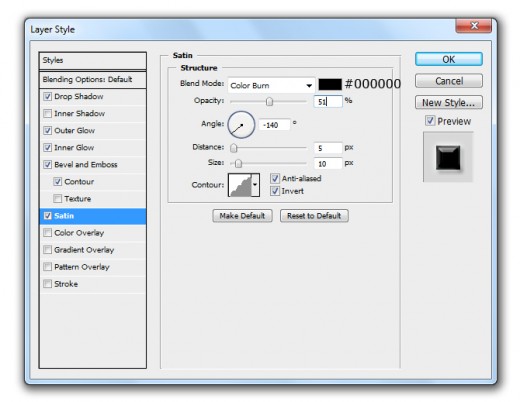Toggle the Outer Glow checkbox
520x402 pixels.
(47, 131)
